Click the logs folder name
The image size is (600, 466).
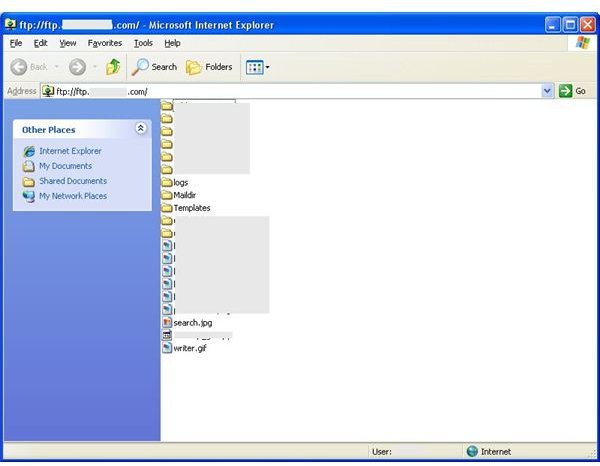point(181,182)
